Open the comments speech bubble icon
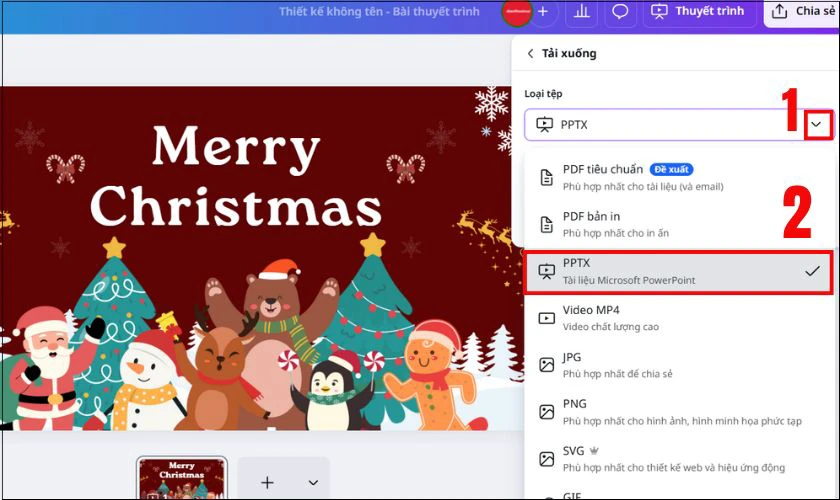Screen dimensions: 840x500 (x=620, y=11)
